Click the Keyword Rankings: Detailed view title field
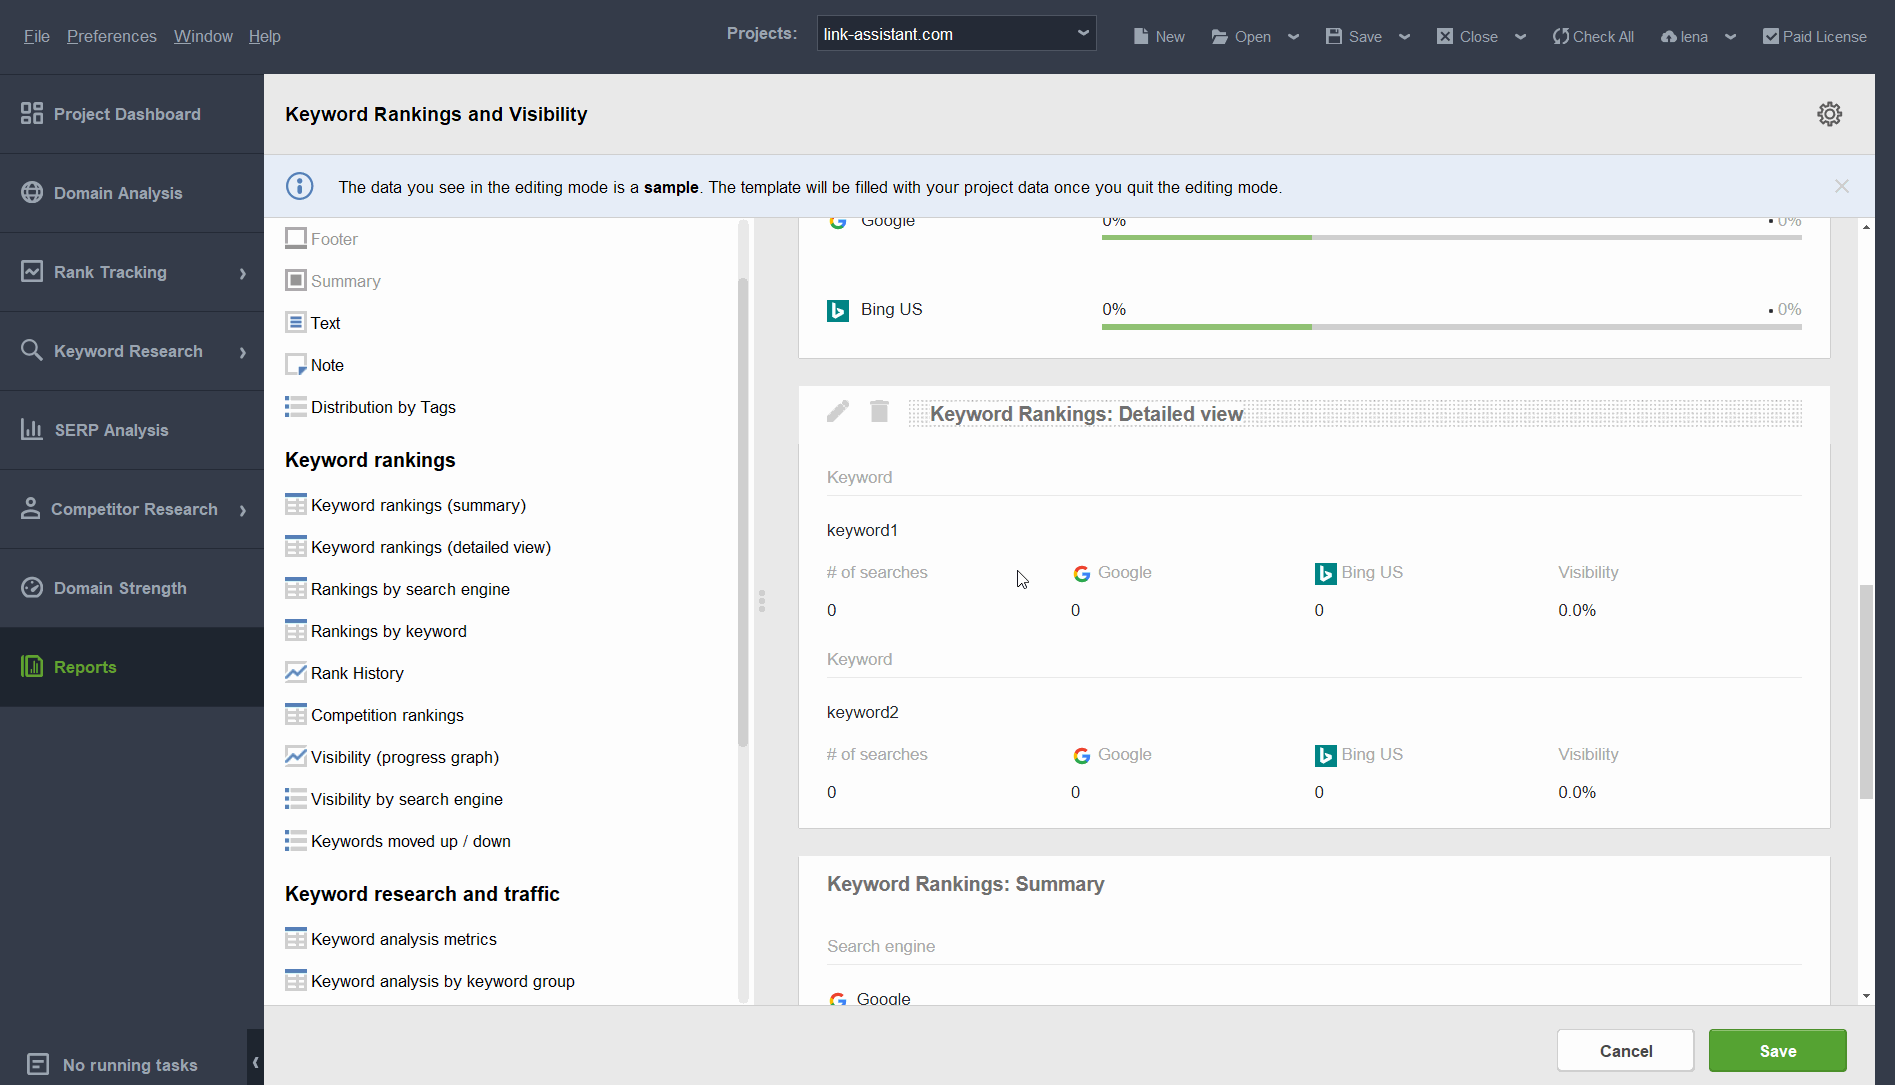This screenshot has width=1895, height=1085. point(1355,414)
